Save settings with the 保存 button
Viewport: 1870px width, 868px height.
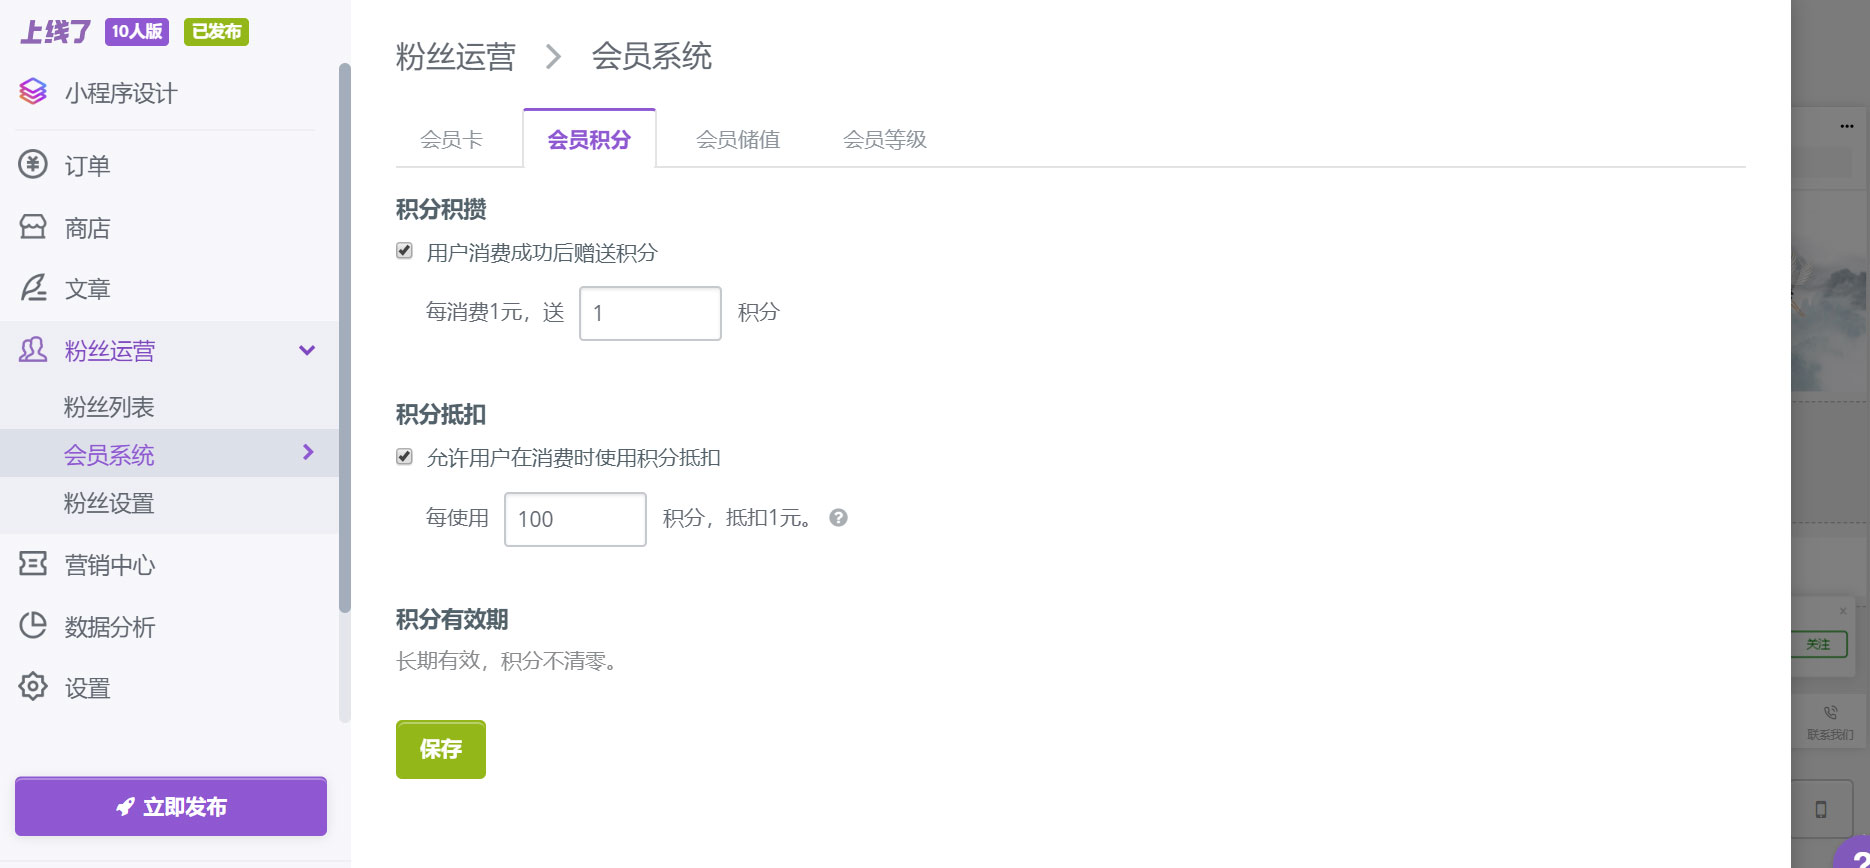point(441,749)
